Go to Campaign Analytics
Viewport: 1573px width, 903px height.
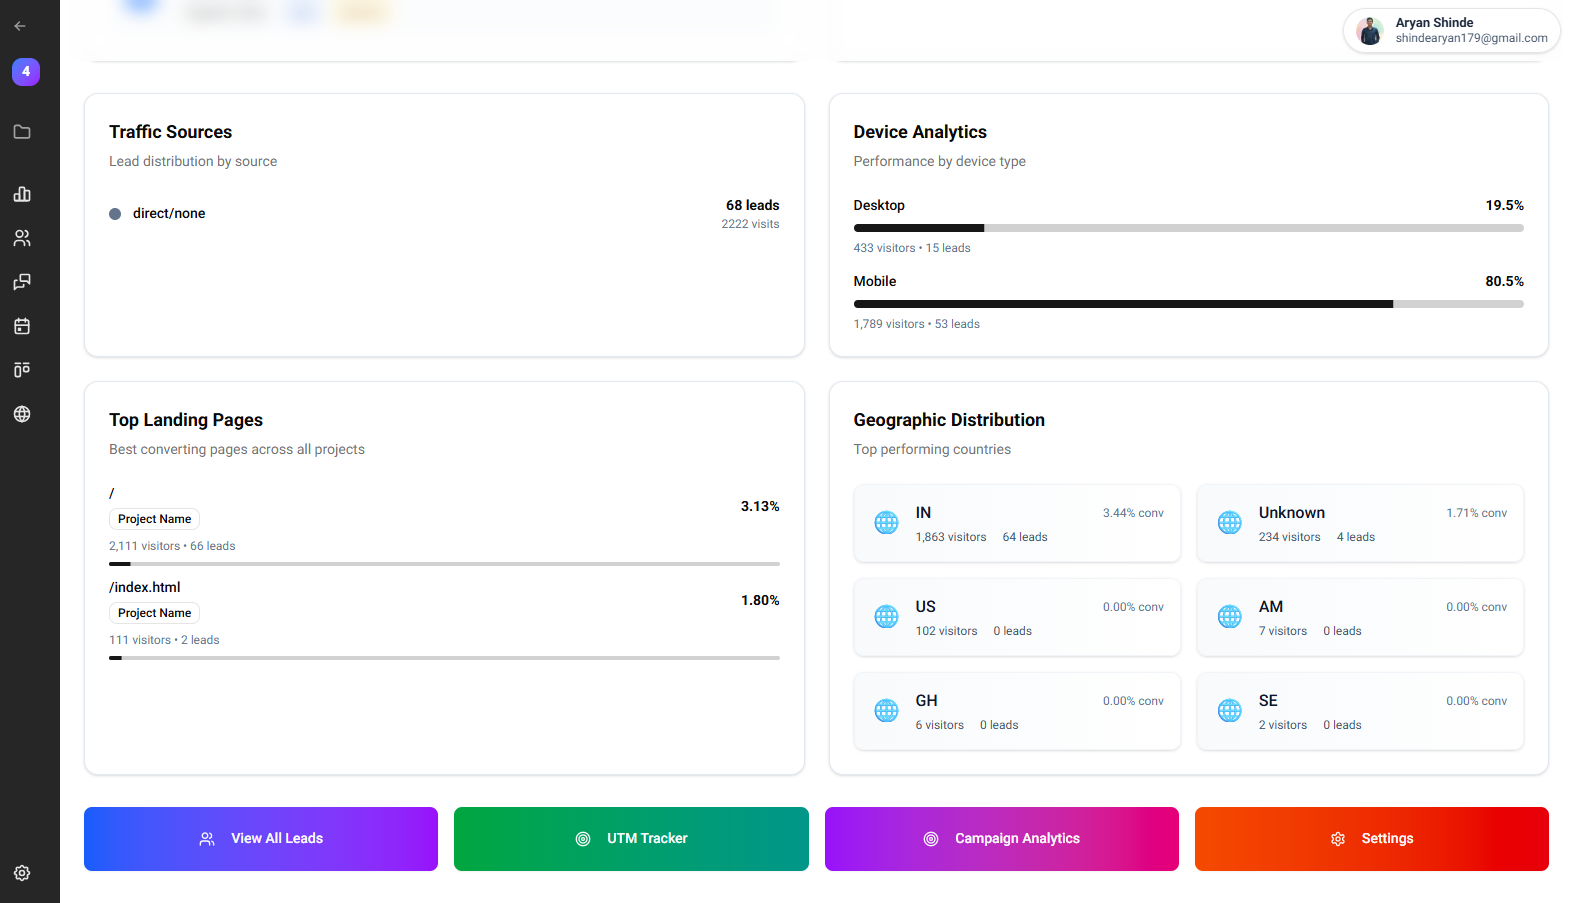pos(1001,839)
